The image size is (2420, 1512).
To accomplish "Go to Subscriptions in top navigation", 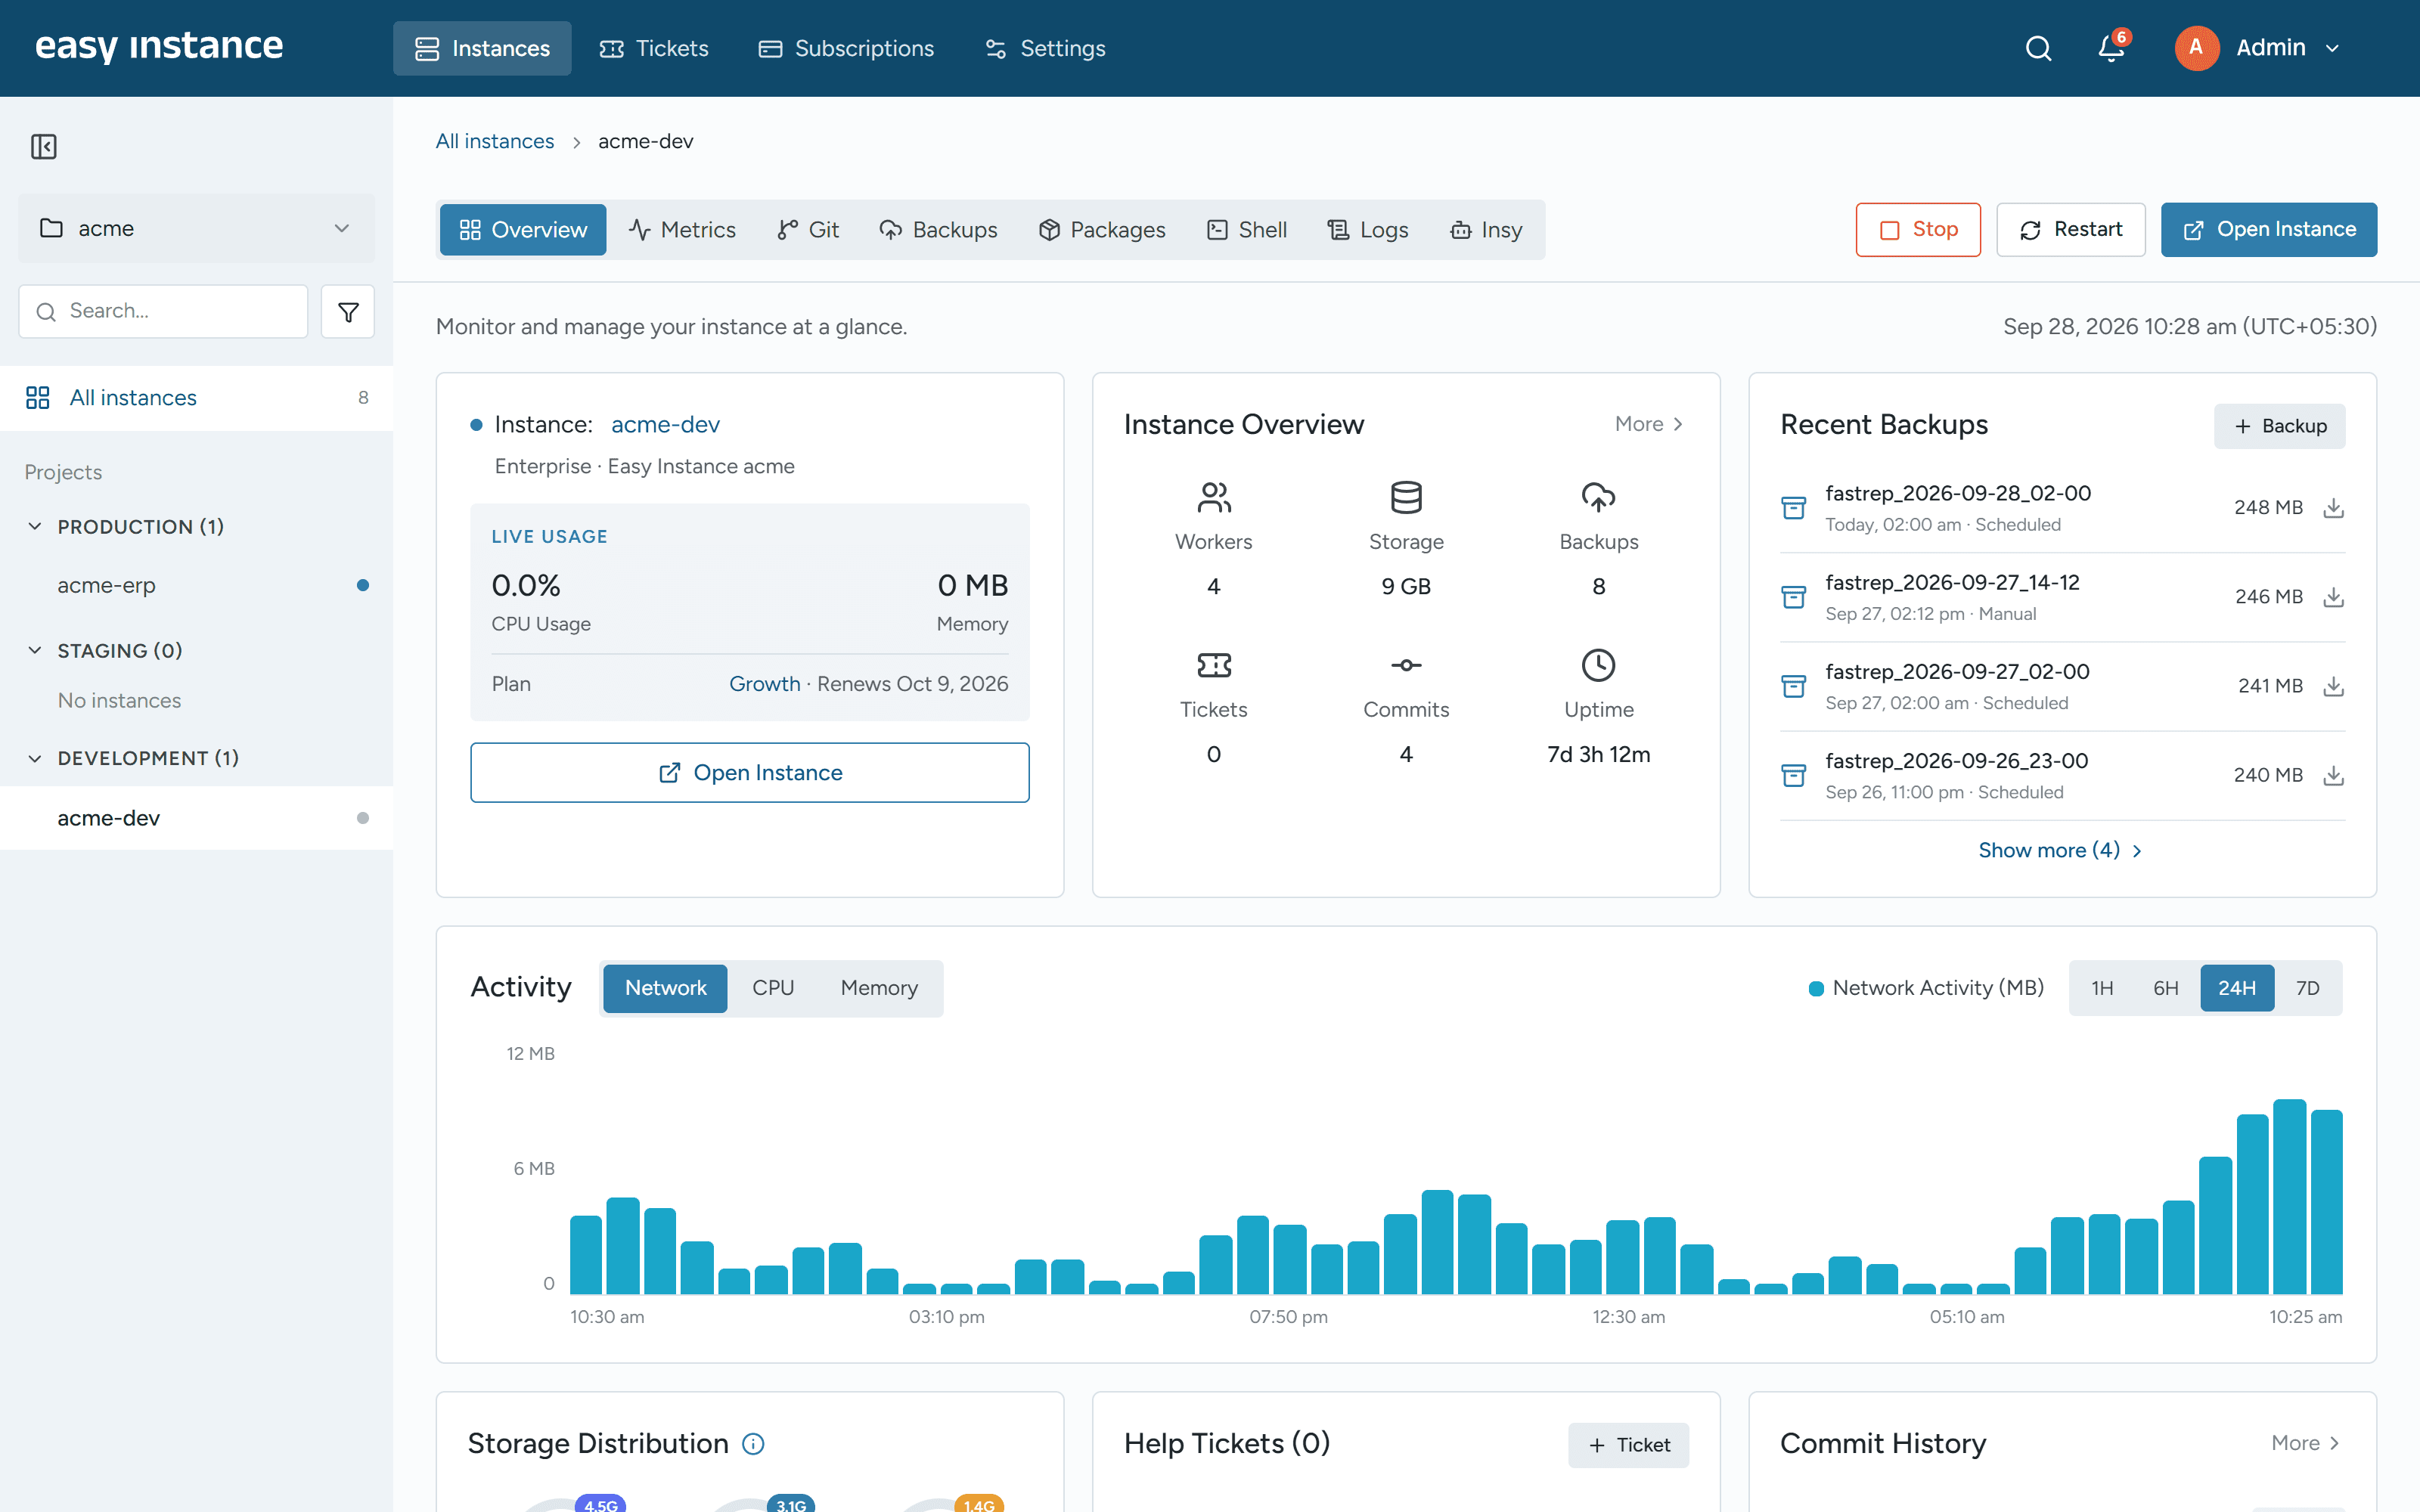I will pyautogui.click(x=846, y=48).
